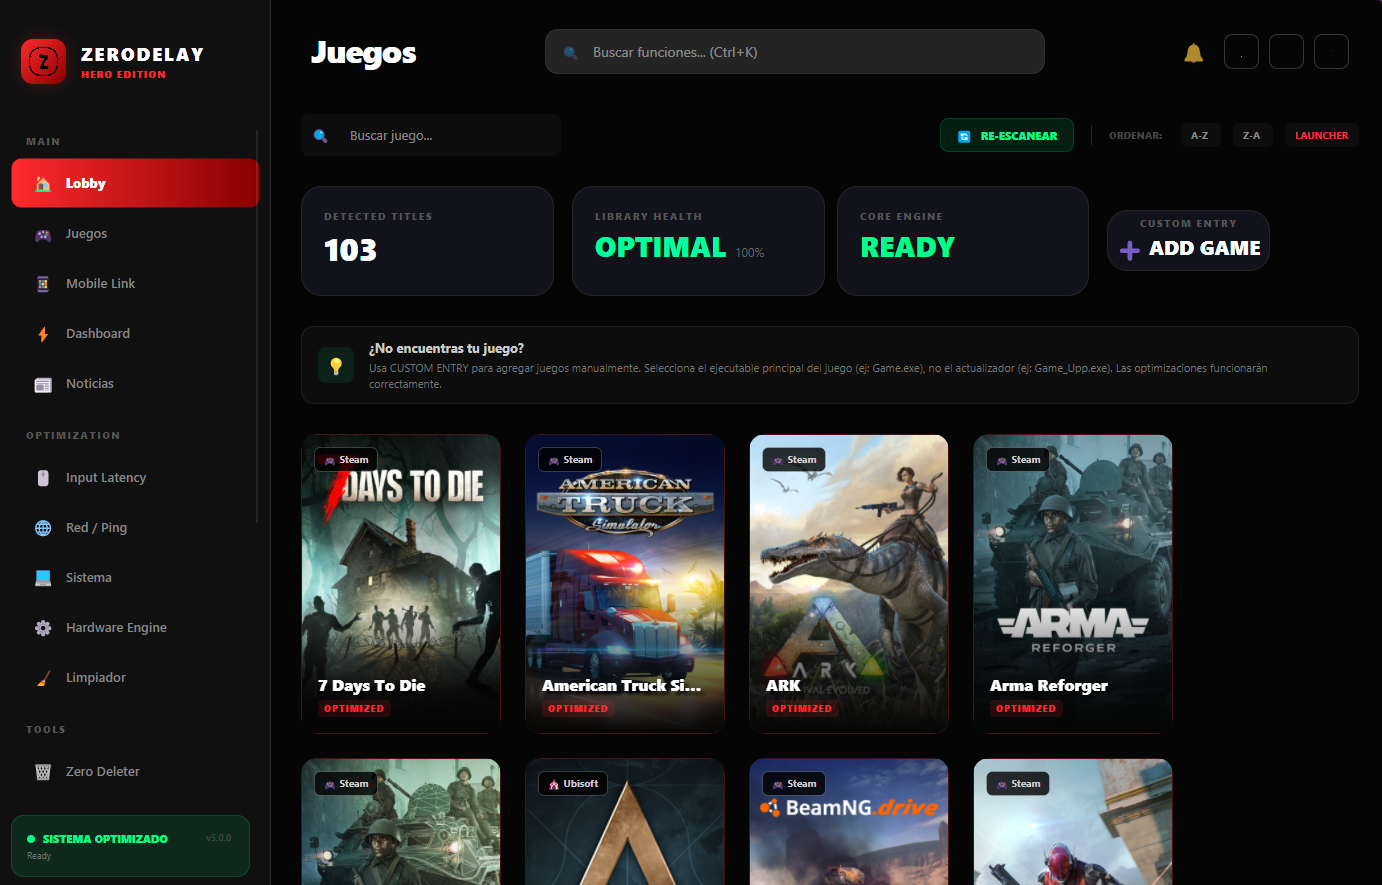Click OPTIMIZED tag under ARK
Screen dimensions: 1382x885
click(802, 709)
